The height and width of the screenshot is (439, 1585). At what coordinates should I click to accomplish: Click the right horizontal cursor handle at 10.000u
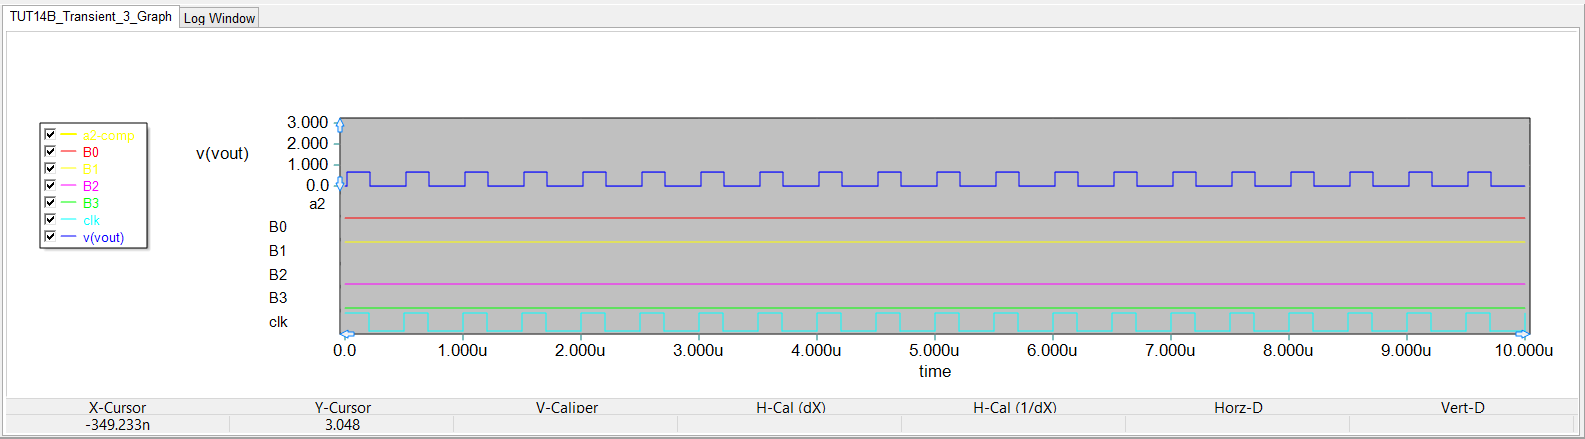(x=1521, y=334)
